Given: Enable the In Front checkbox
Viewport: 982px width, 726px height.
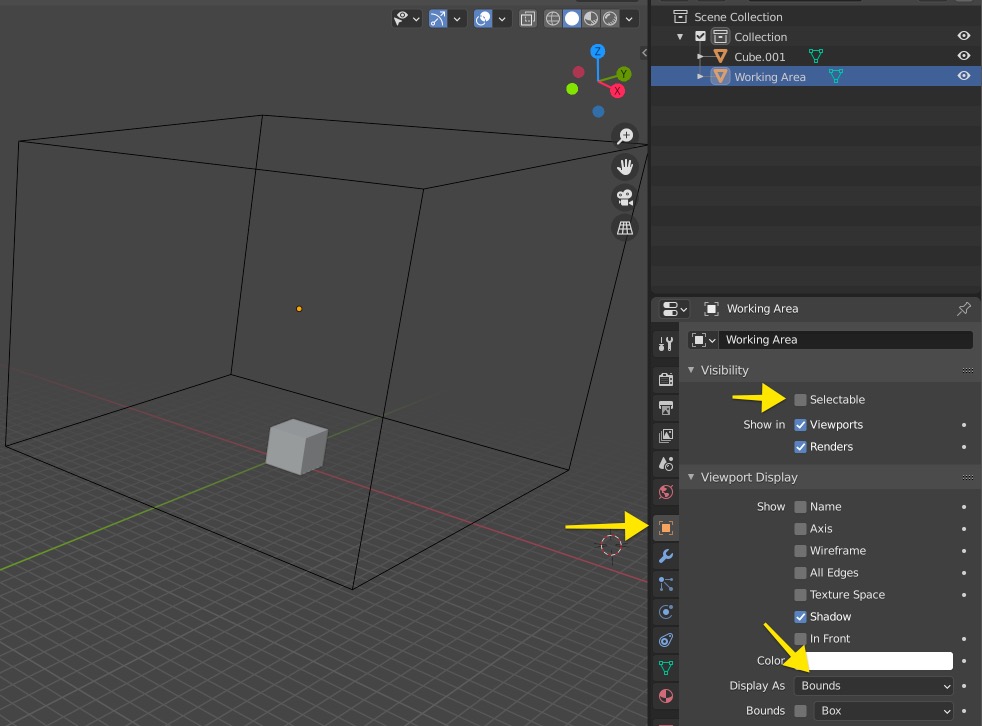Looking at the screenshot, I should click(800, 638).
